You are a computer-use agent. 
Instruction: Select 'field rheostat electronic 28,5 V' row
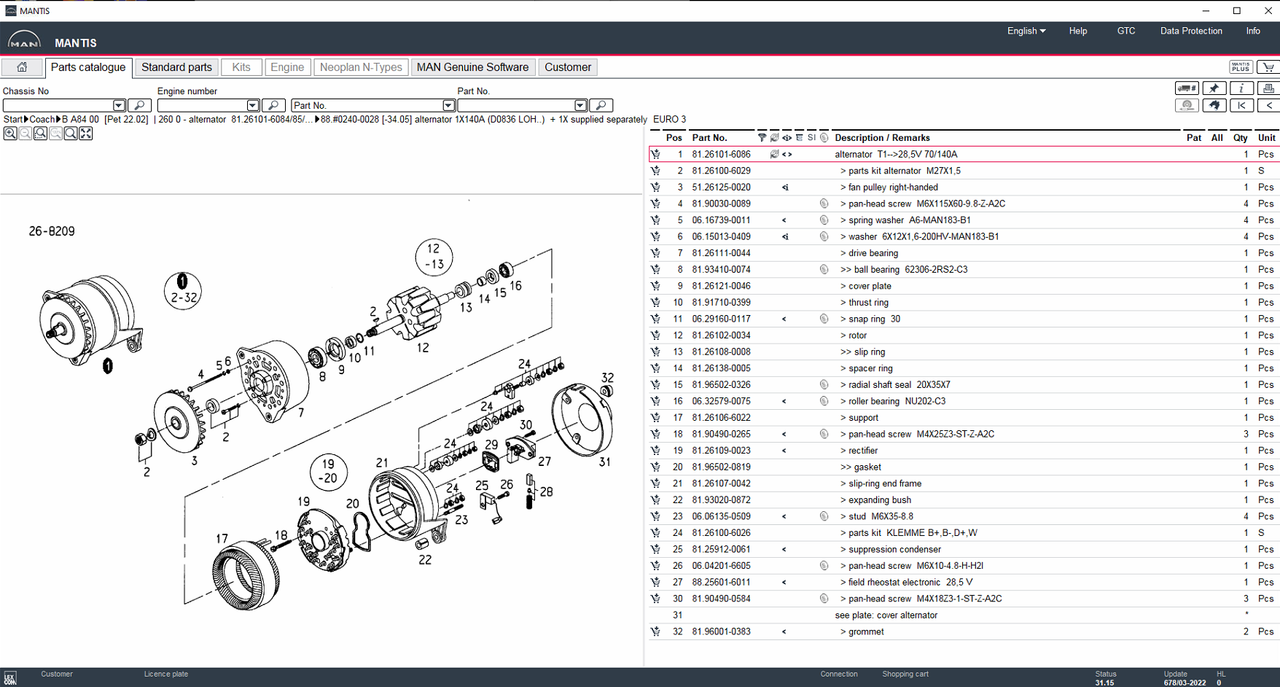(x=964, y=582)
